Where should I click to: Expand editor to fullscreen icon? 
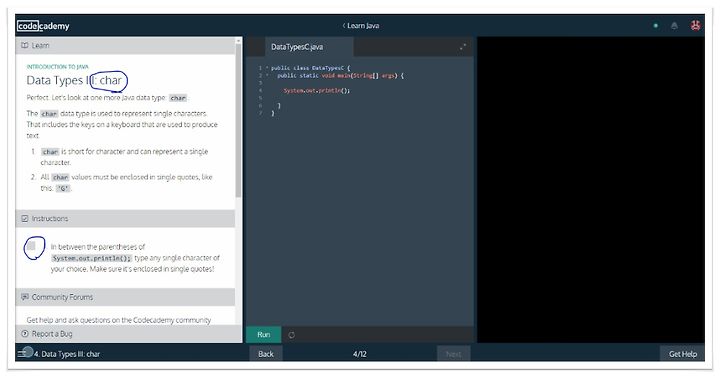462,47
